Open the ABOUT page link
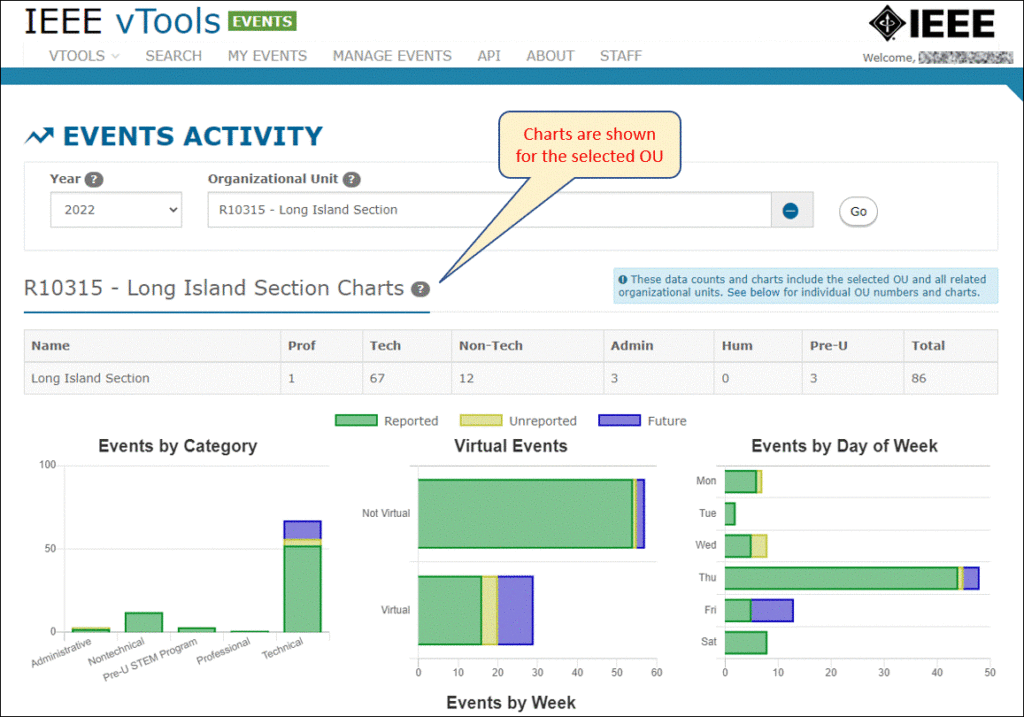The height and width of the screenshot is (717, 1024). tap(550, 56)
